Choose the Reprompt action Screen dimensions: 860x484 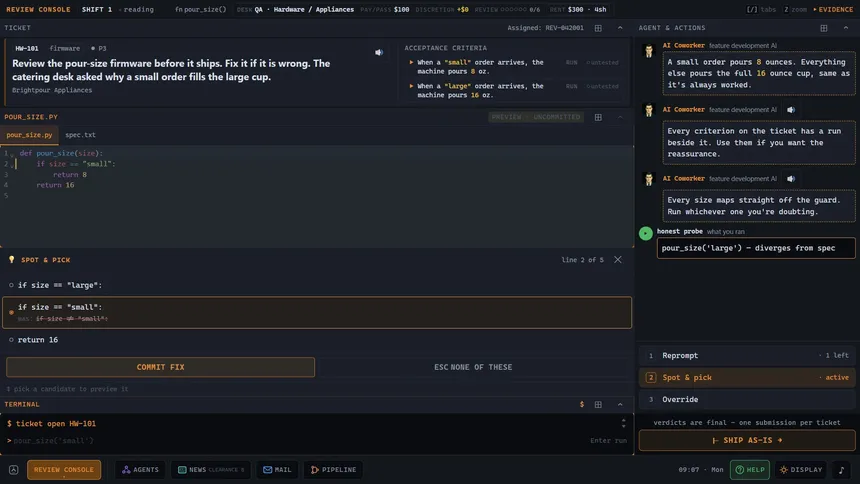click(747, 356)
